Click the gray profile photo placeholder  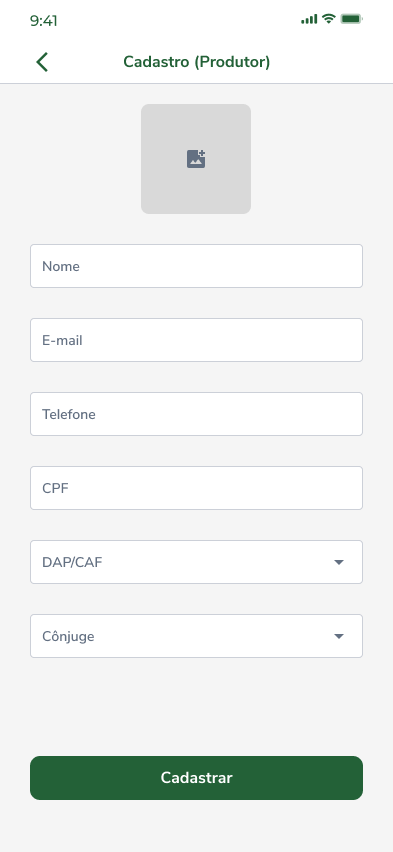tap(196, 159)
